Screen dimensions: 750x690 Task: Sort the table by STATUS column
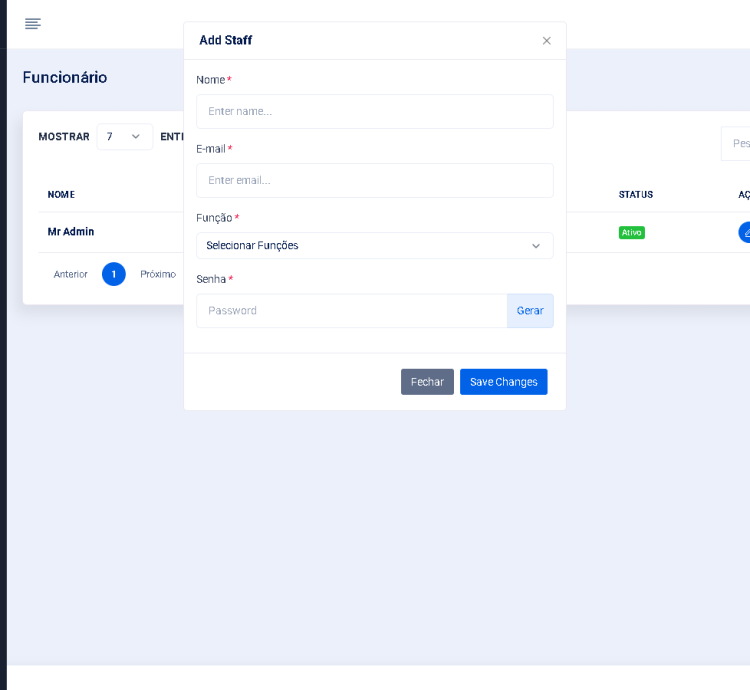tap(635, 195)
